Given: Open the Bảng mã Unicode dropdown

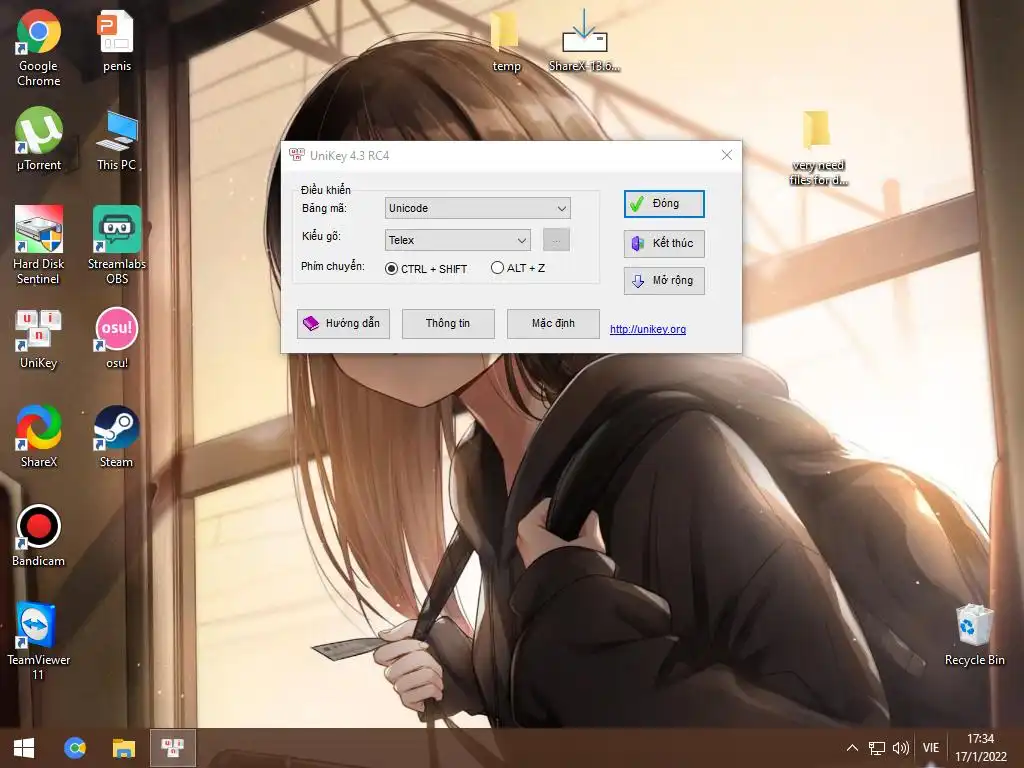Looking at the screenshot, I should coord(477,208).
